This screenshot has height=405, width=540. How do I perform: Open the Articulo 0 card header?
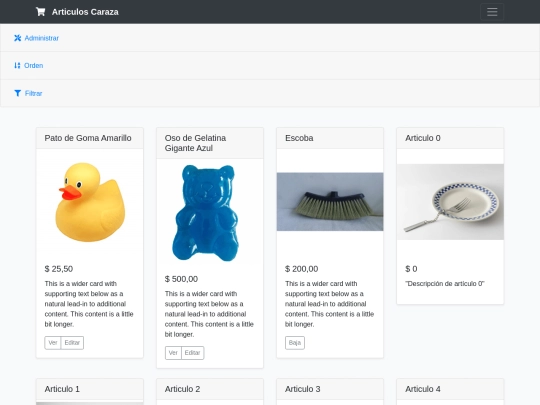click(x=450, y=138)
